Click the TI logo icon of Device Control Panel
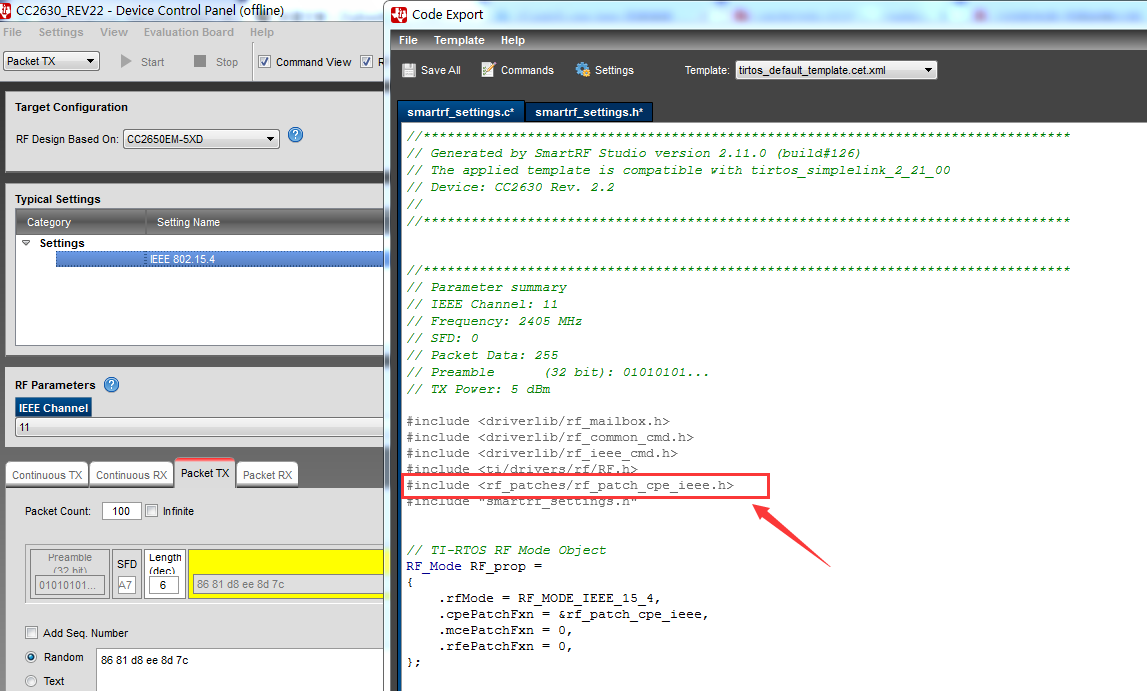 tap(5, 10)
